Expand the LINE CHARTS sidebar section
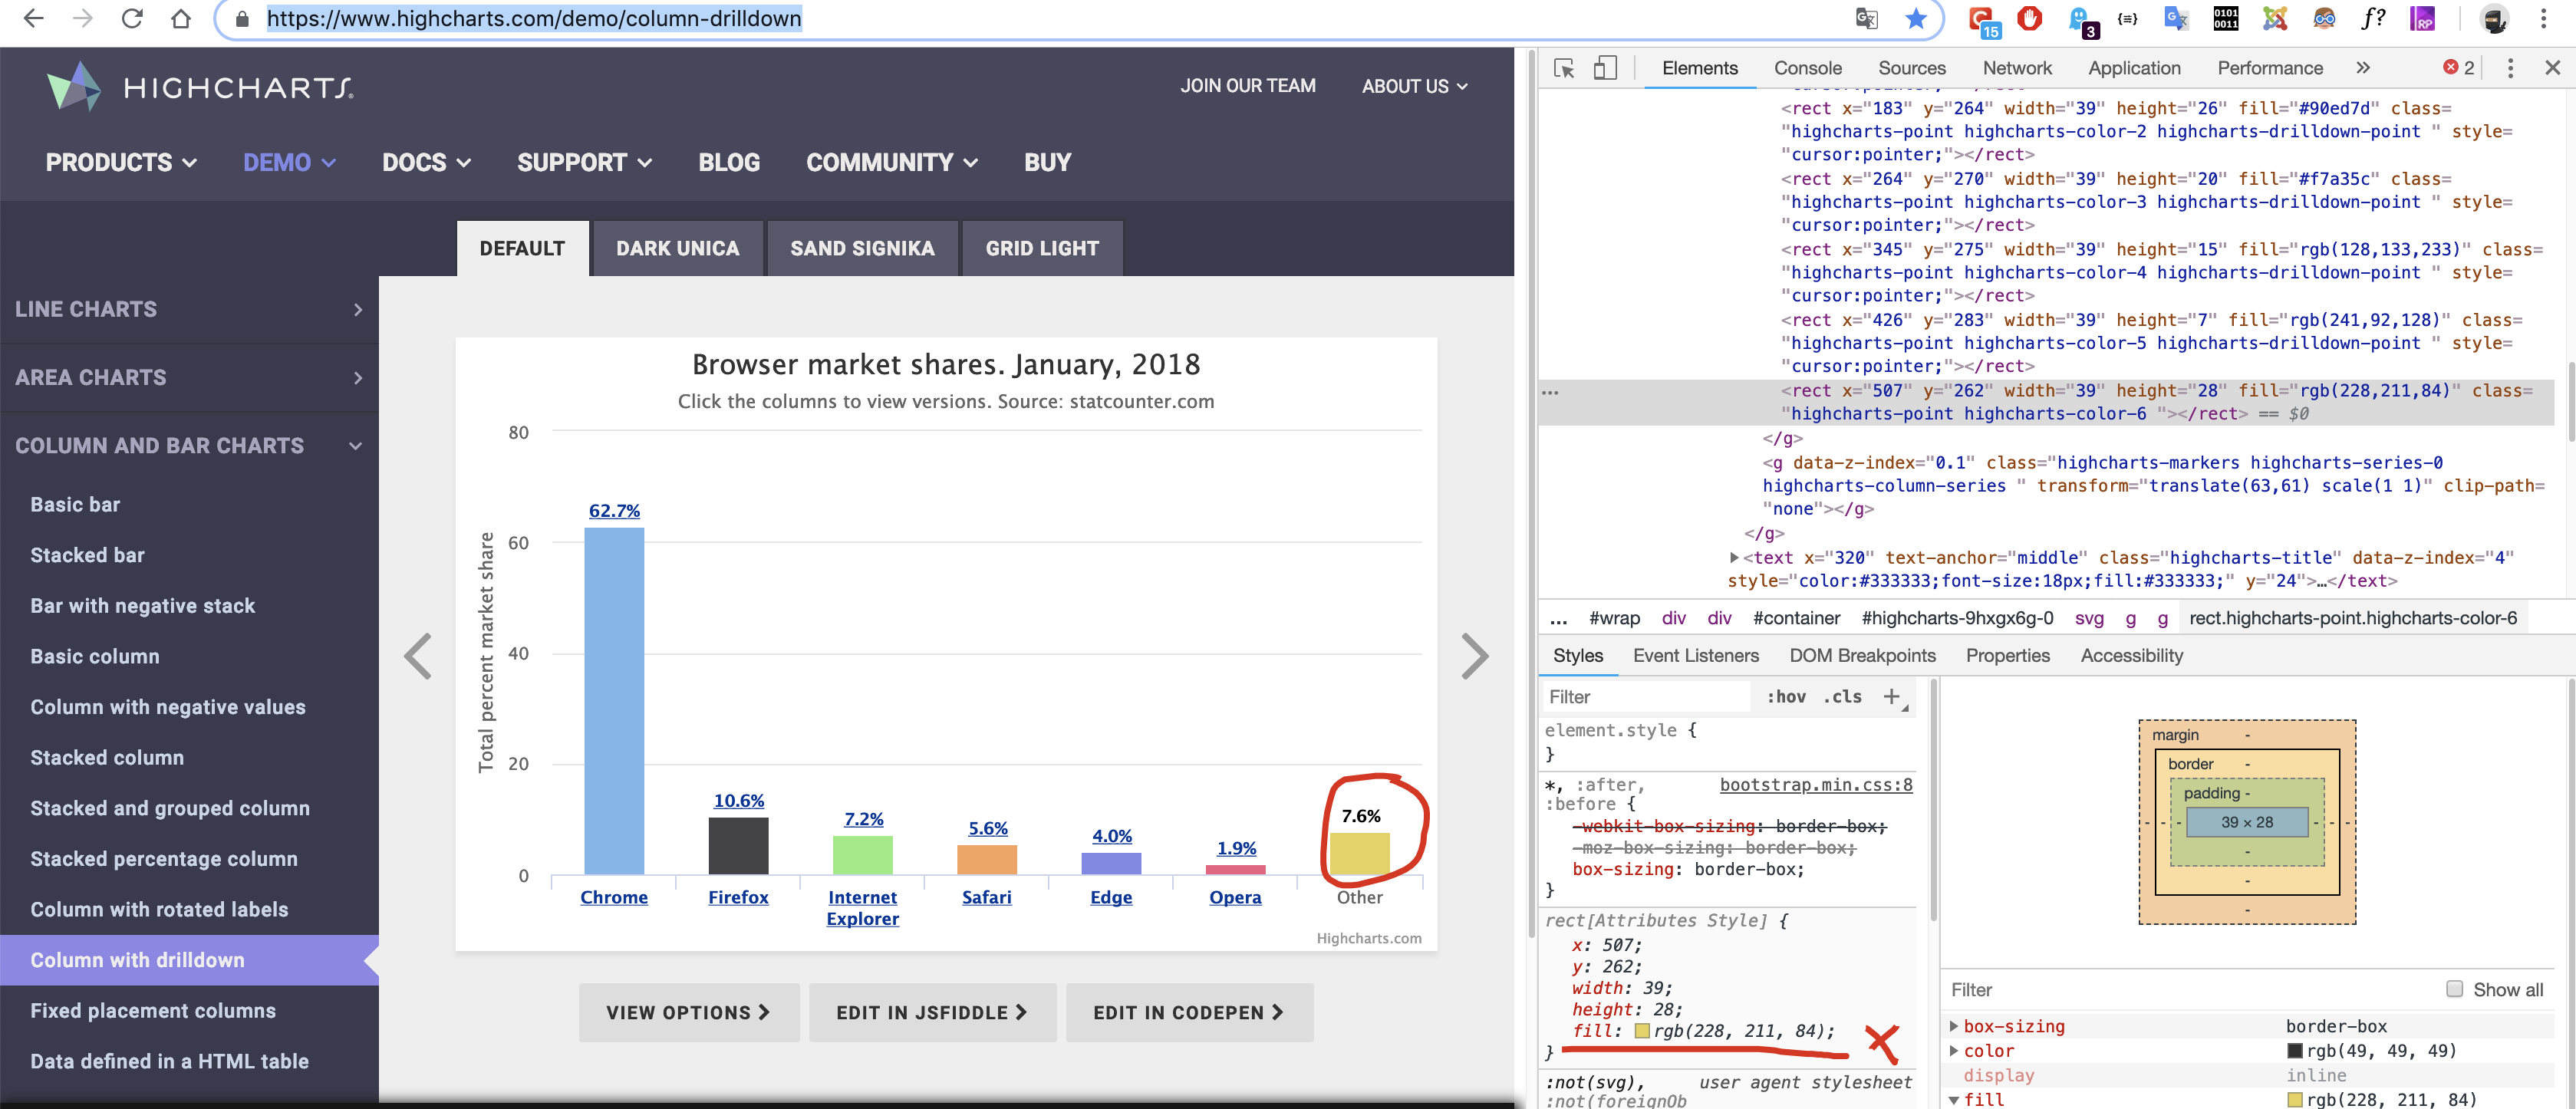2576x1109 pixels. pyautogui.click(x=189, y=310)
